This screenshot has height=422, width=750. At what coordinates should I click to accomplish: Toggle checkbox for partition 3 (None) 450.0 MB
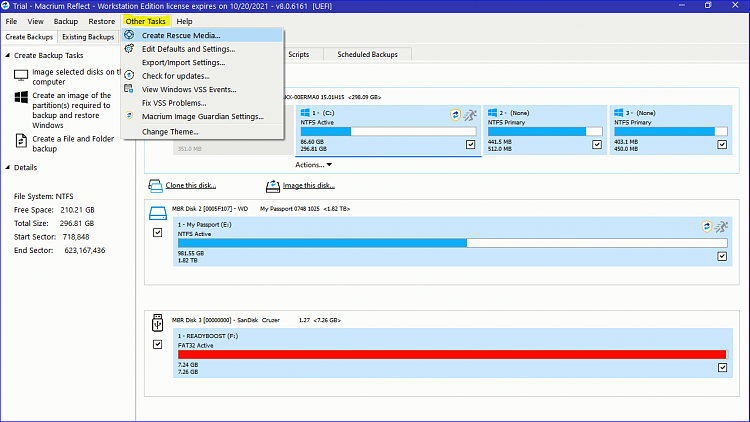click(722, 144)
